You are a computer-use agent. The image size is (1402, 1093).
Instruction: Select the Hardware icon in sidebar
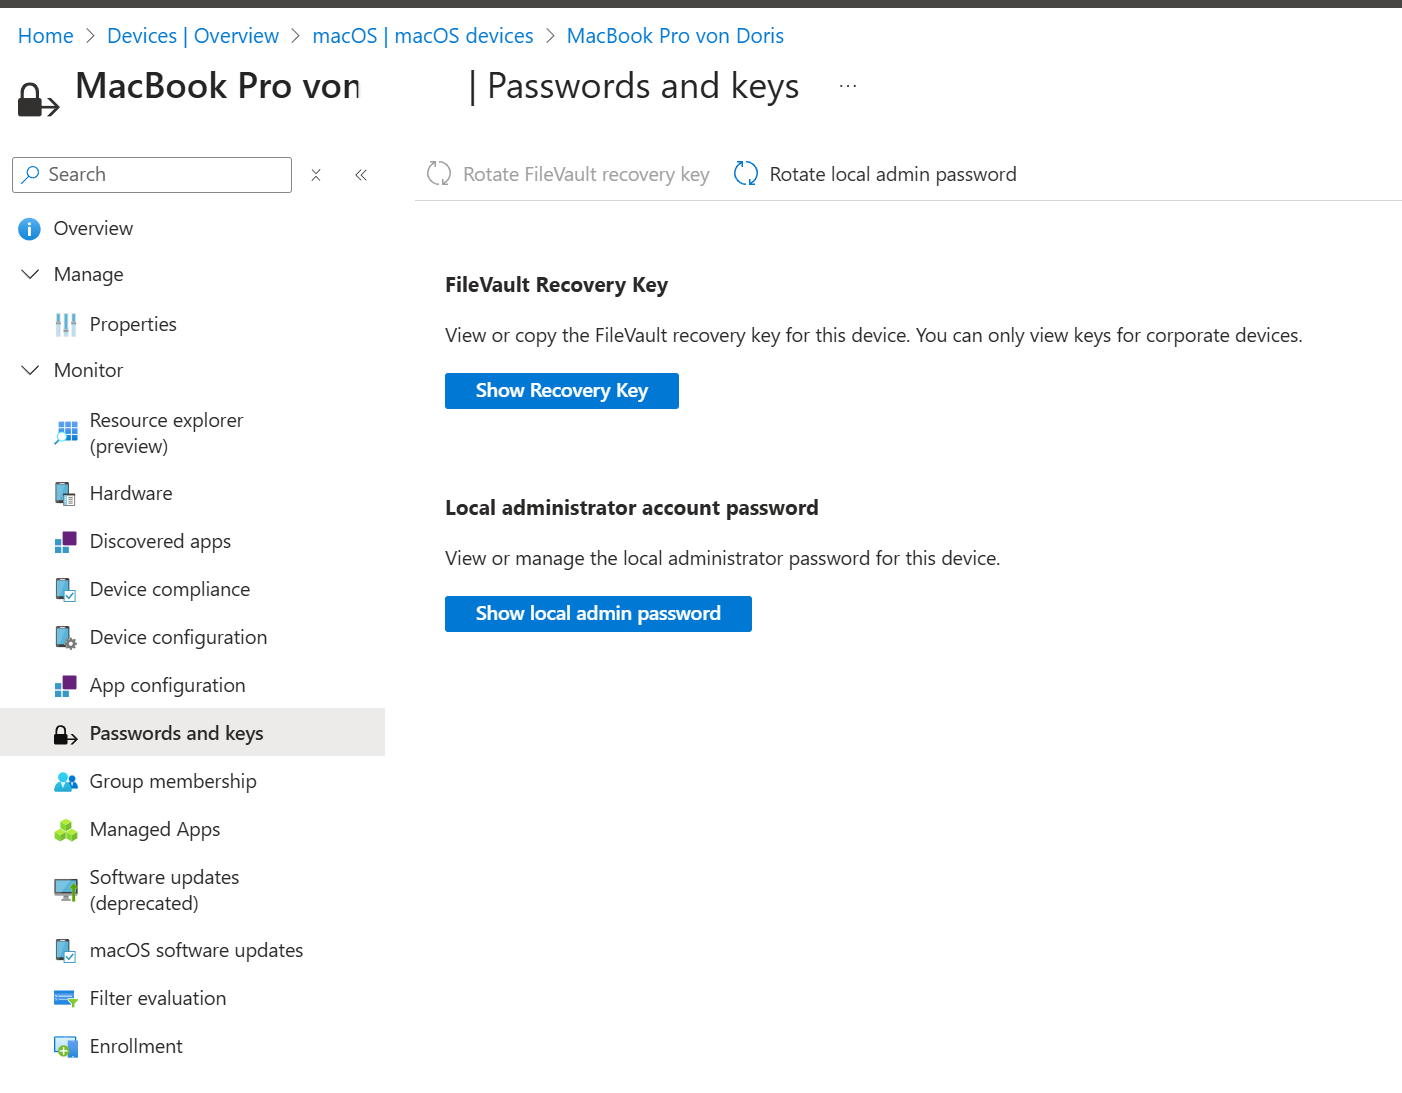[x=65, y=493]
